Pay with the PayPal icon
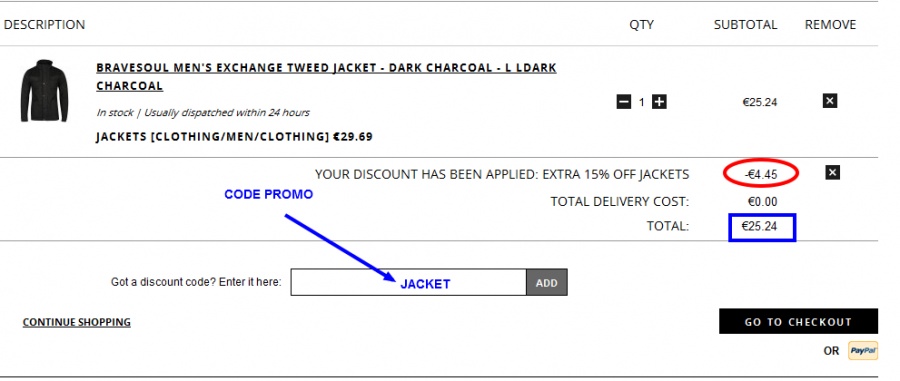Viewport: 900px width, 381px height. point(863,351)
